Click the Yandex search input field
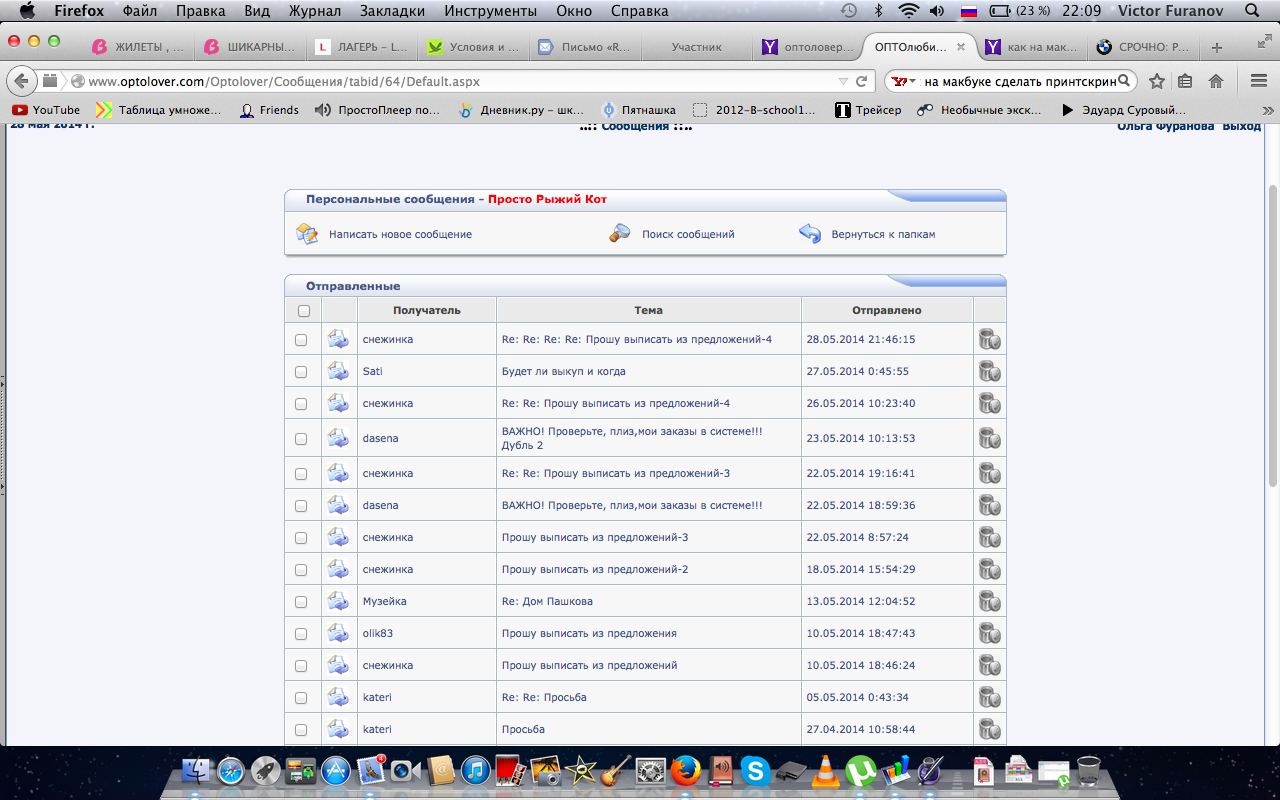Viewport: 1280px width, 800px height. point(1018,81)
